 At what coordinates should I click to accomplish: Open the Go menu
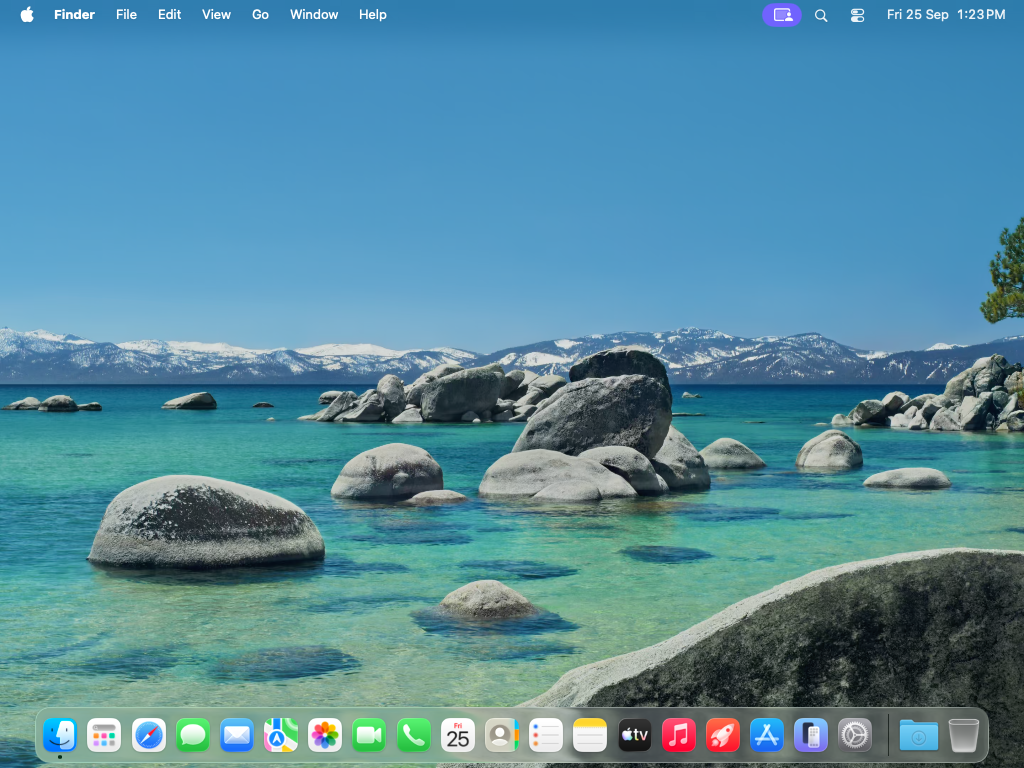click(x=260, y=14)
